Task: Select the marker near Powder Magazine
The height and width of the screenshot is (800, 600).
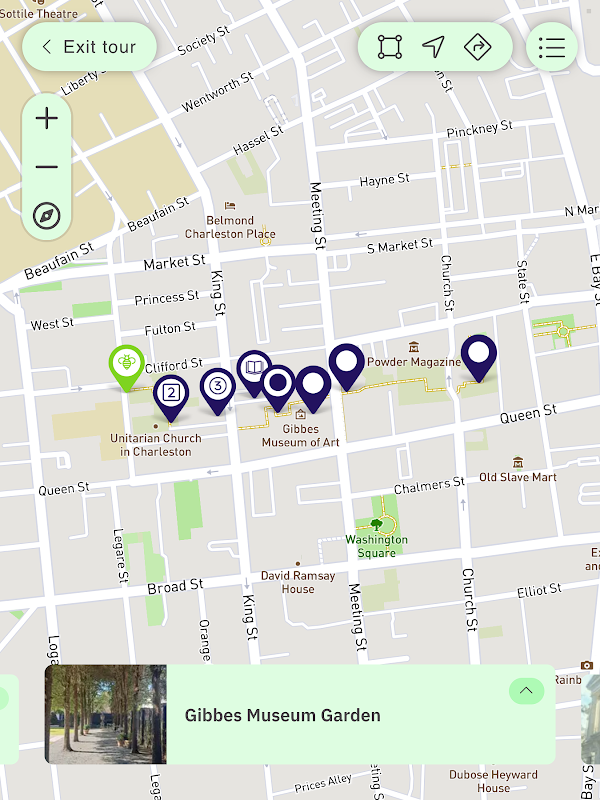Action: [x=347, y=366]
